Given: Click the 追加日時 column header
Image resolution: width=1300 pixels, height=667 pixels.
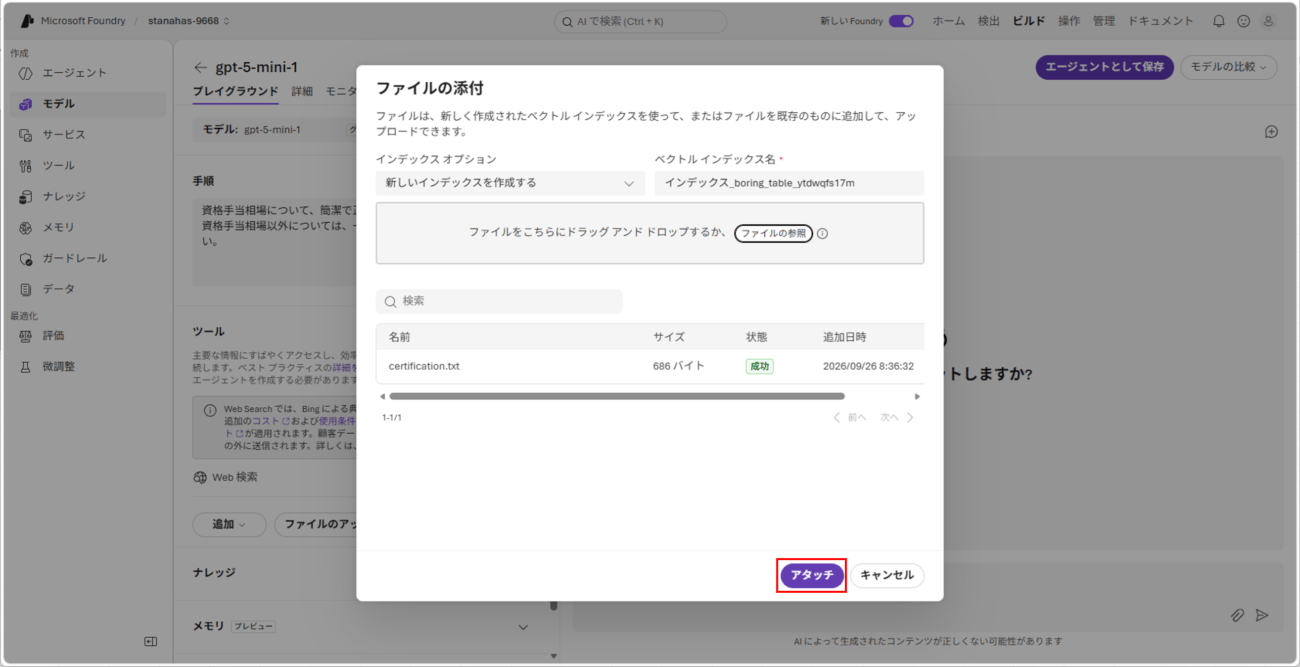Looking at the screenshot, I should [845, 337].
